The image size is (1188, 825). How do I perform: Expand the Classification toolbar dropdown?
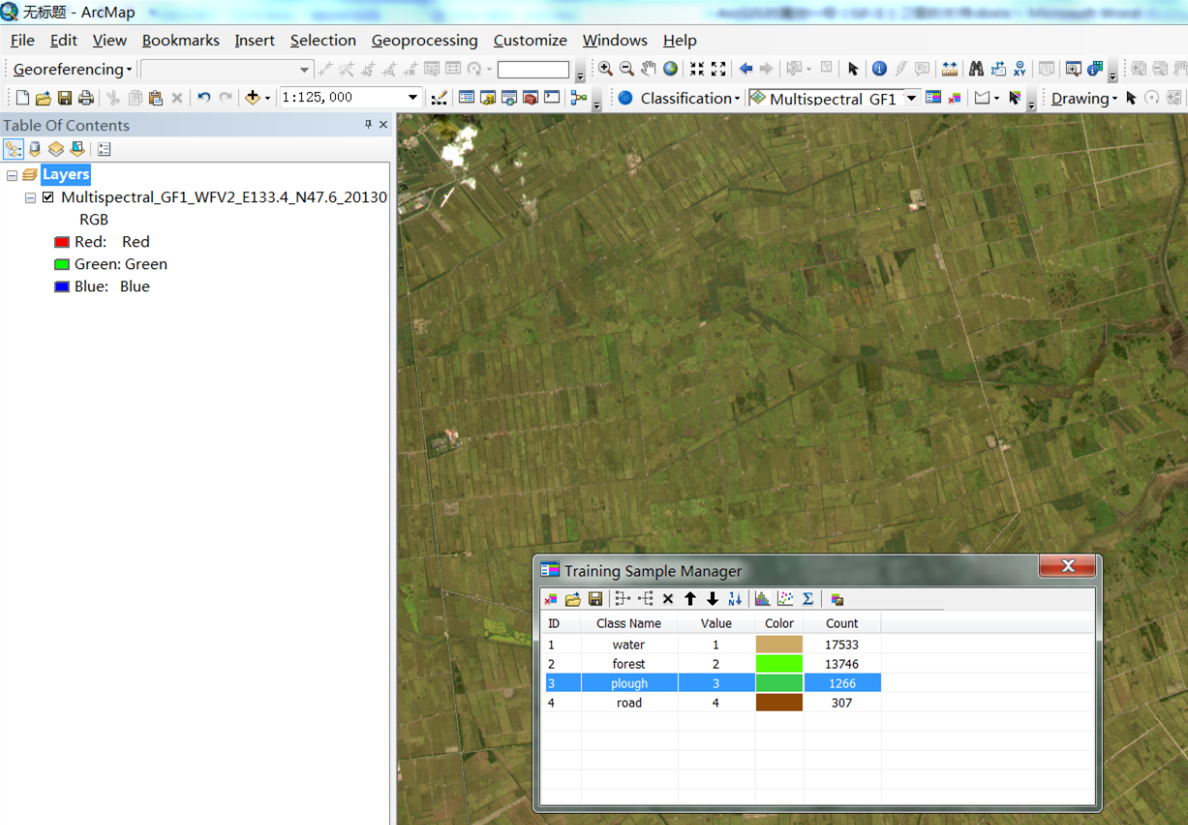tap(690, 98)
